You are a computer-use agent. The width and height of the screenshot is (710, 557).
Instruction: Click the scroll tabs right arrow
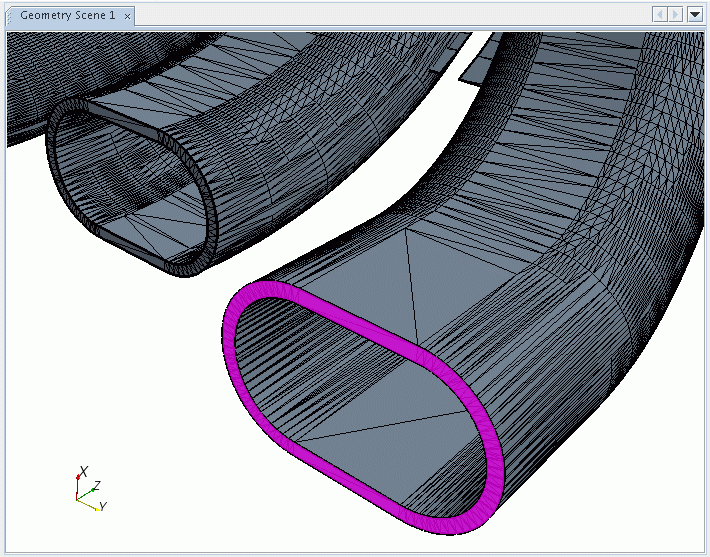(x=676, y=15)
